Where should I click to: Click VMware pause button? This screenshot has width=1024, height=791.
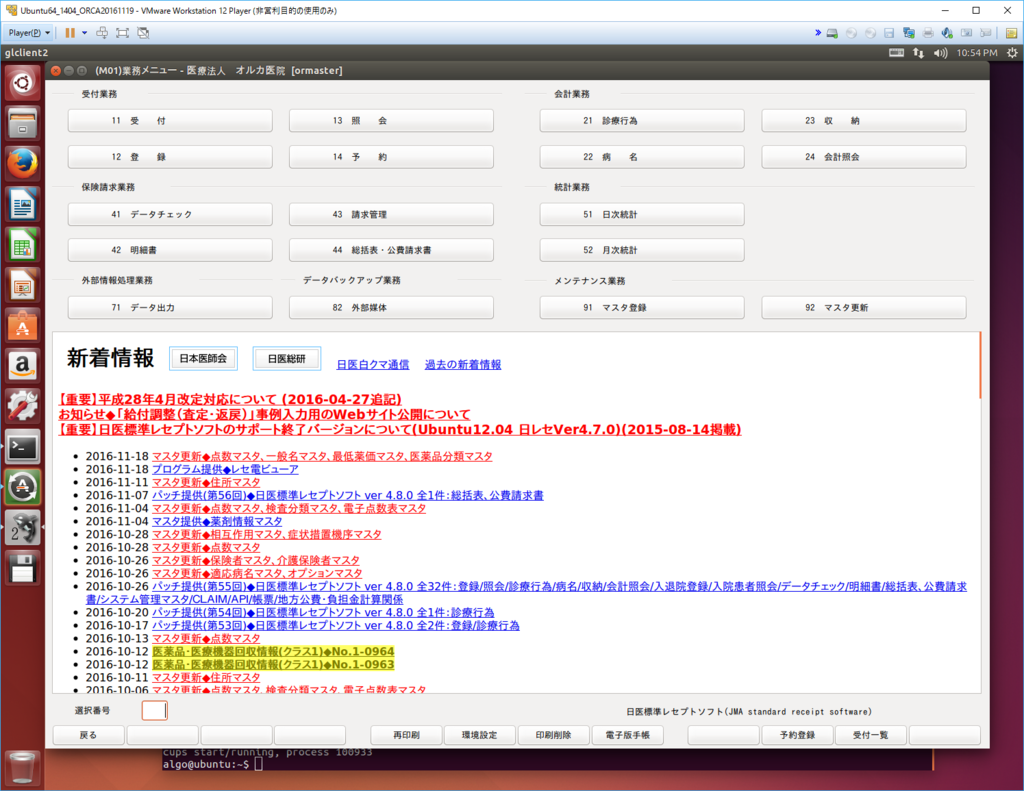(x=70, y=33)
